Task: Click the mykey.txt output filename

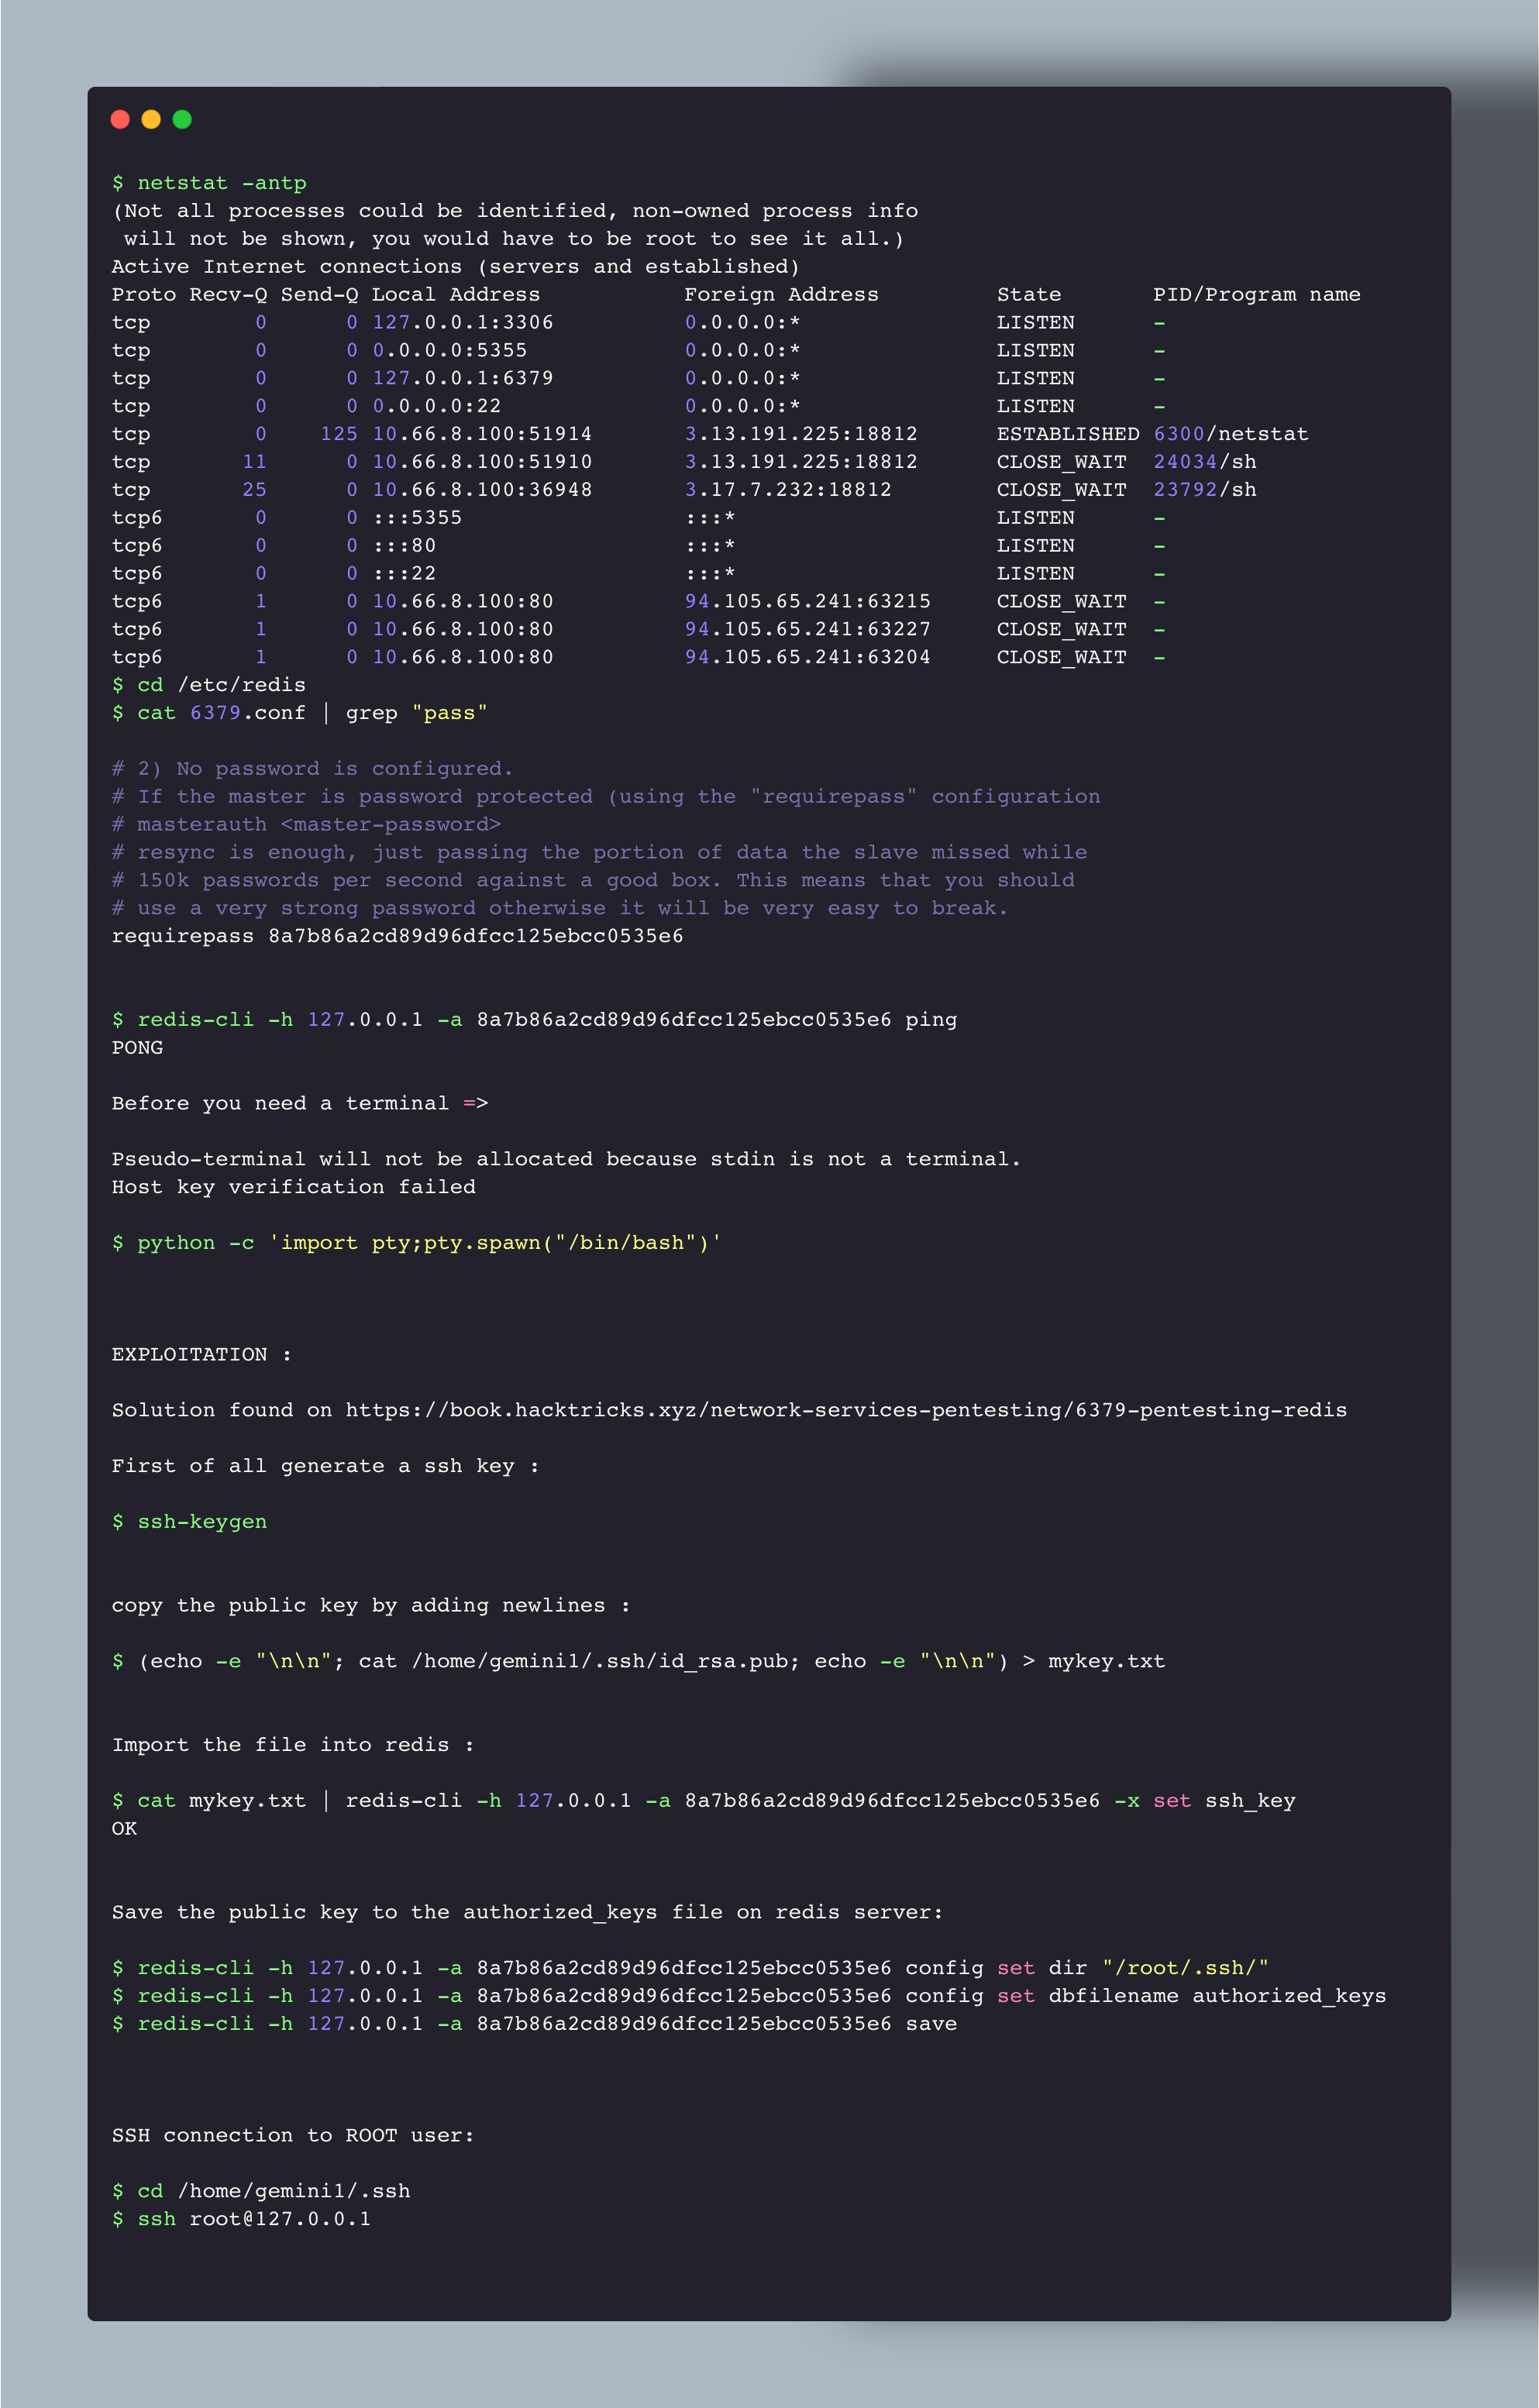Action: coord(1106,1661)
